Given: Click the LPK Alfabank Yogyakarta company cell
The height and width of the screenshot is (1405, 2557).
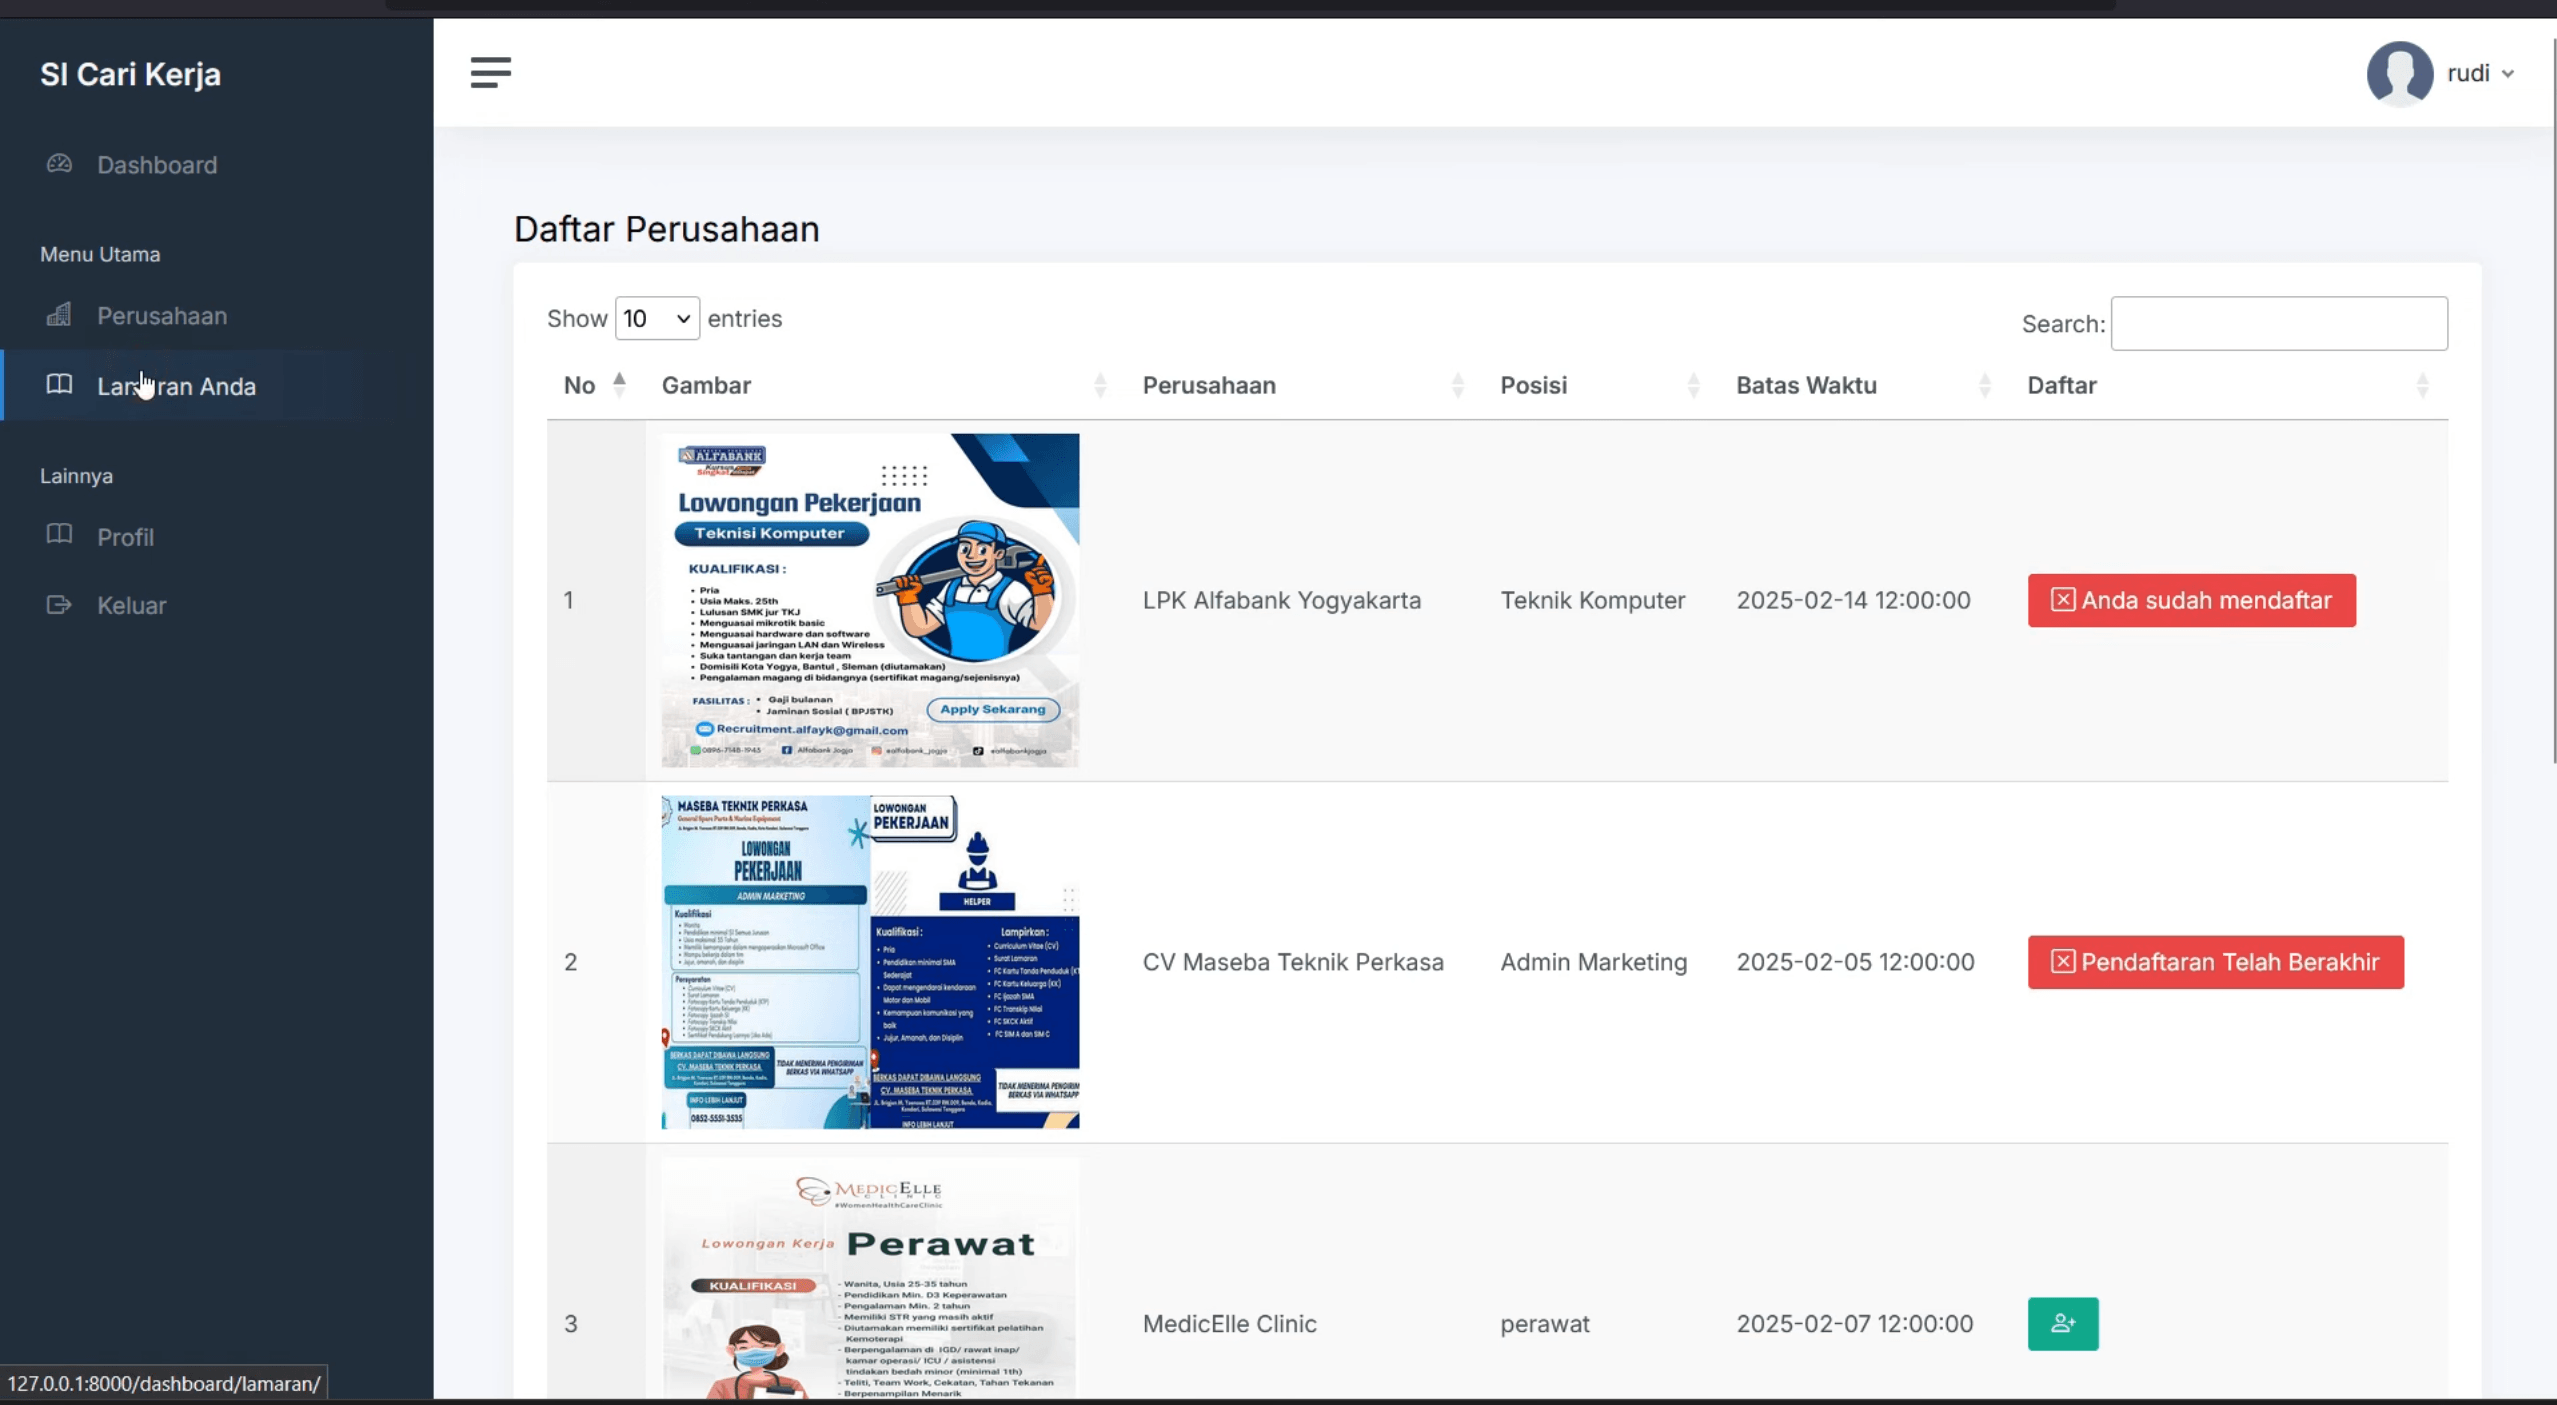Looking at the screenshot, I should pyautogui.click(x=1281, y=600).
